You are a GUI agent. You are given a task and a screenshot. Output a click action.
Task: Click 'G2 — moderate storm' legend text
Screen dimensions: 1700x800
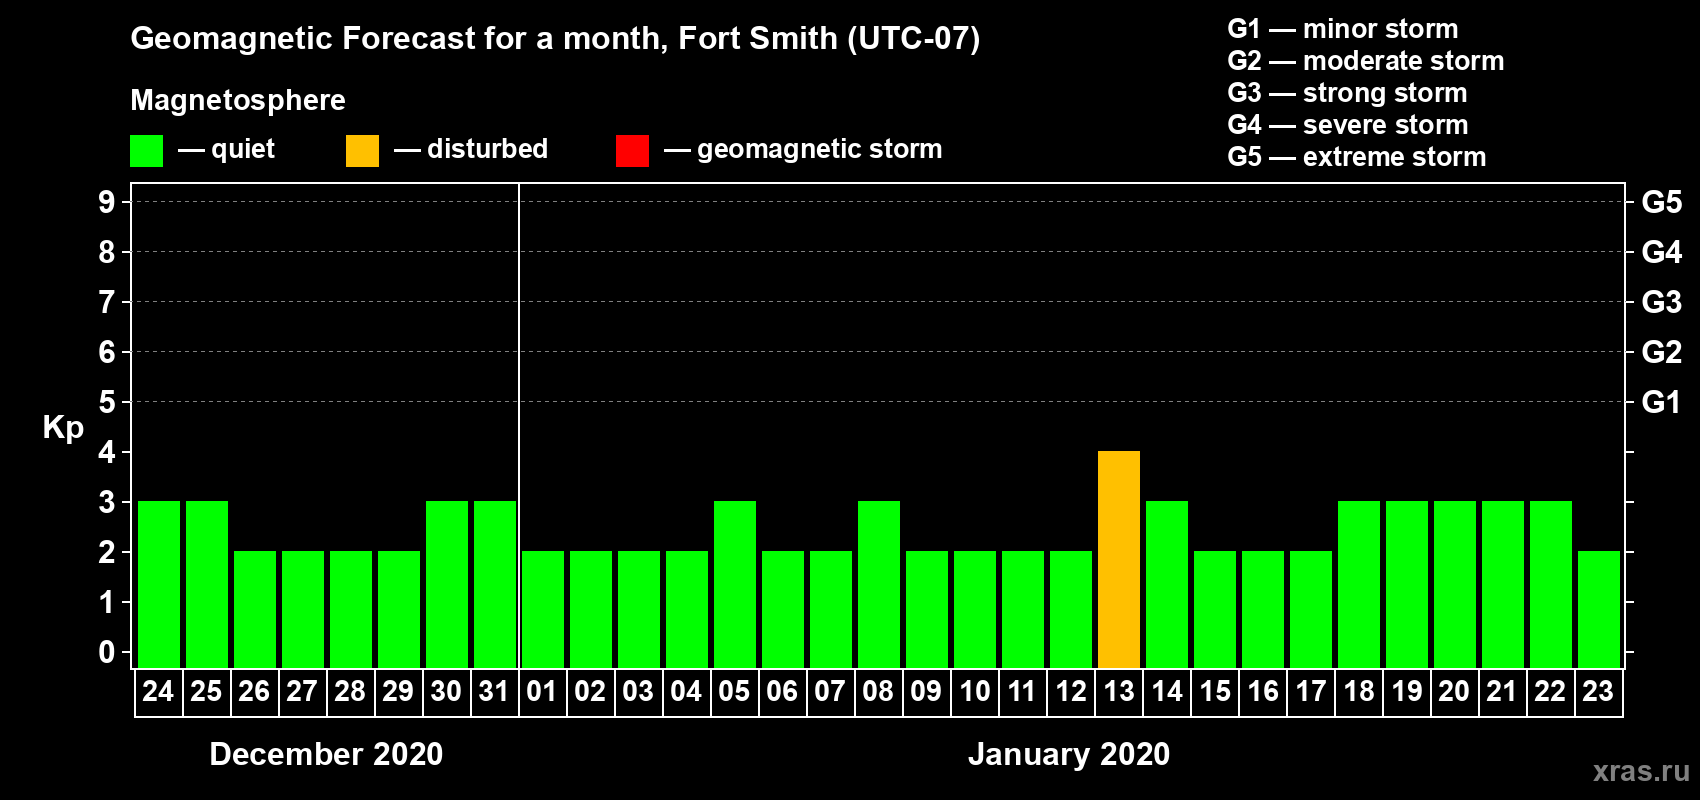pyautogui.click(x=1366, y=61)
